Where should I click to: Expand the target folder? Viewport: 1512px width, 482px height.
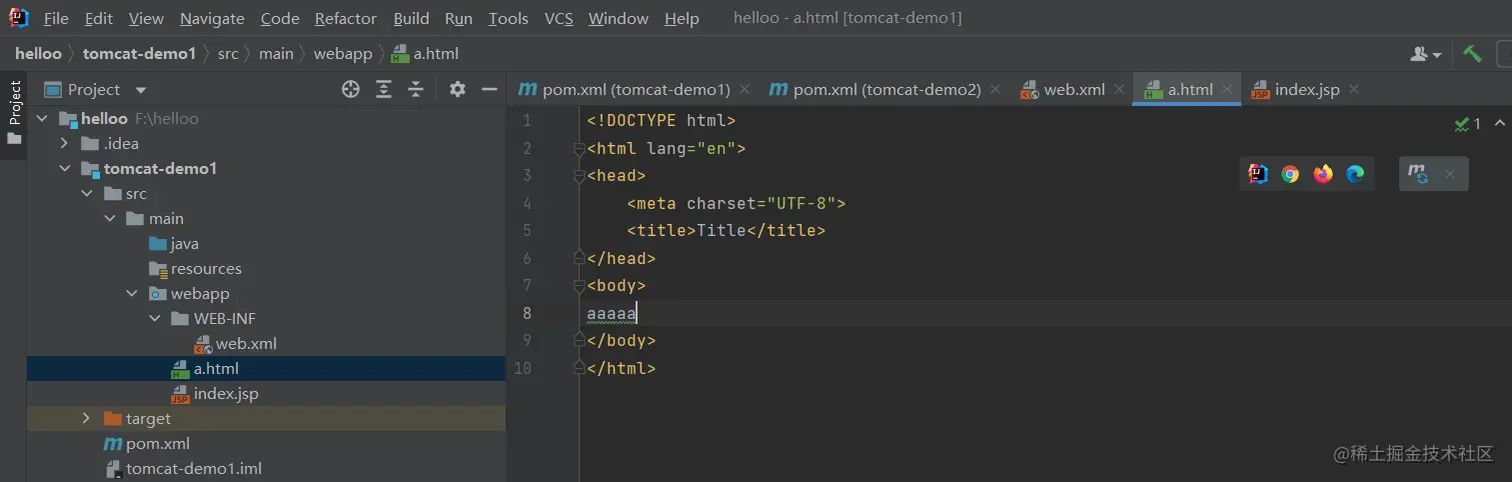pos(87,418)
